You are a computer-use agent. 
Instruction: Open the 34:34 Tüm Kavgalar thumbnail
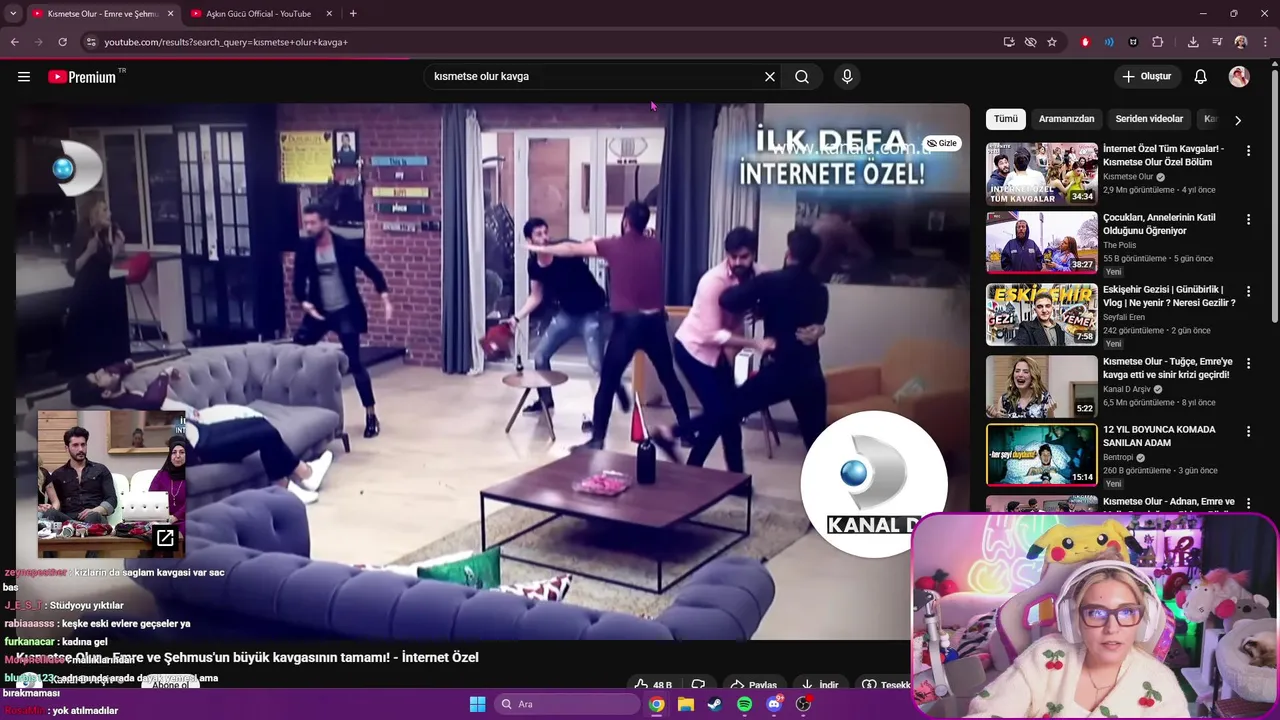point(1042,174)
